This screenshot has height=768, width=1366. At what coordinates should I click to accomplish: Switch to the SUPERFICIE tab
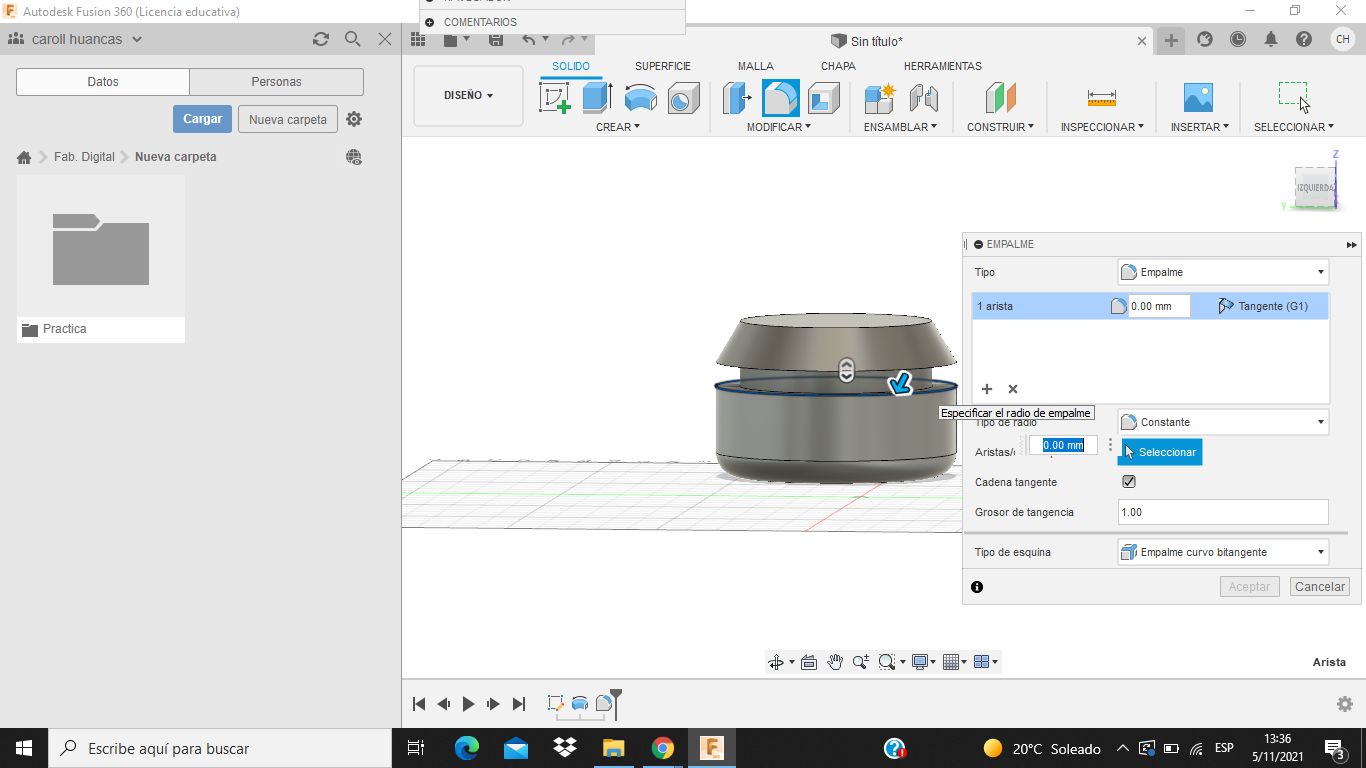pos(662,66)
